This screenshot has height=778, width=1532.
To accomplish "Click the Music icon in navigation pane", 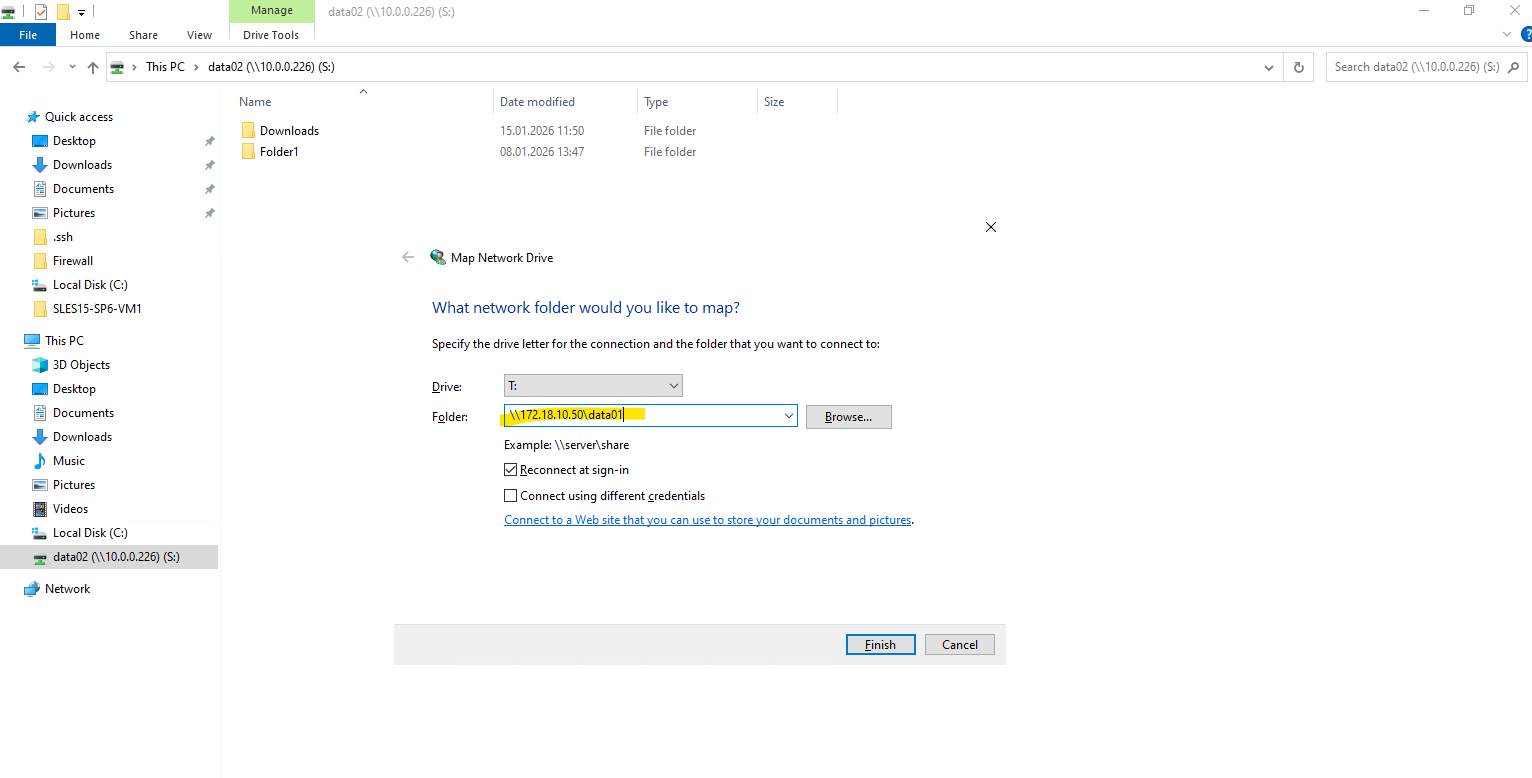I will [40, 461].
